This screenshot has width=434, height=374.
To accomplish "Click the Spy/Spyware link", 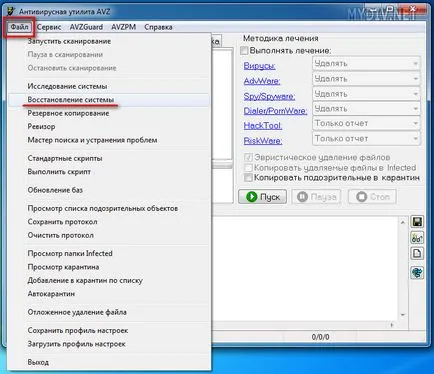I will 269,96.
